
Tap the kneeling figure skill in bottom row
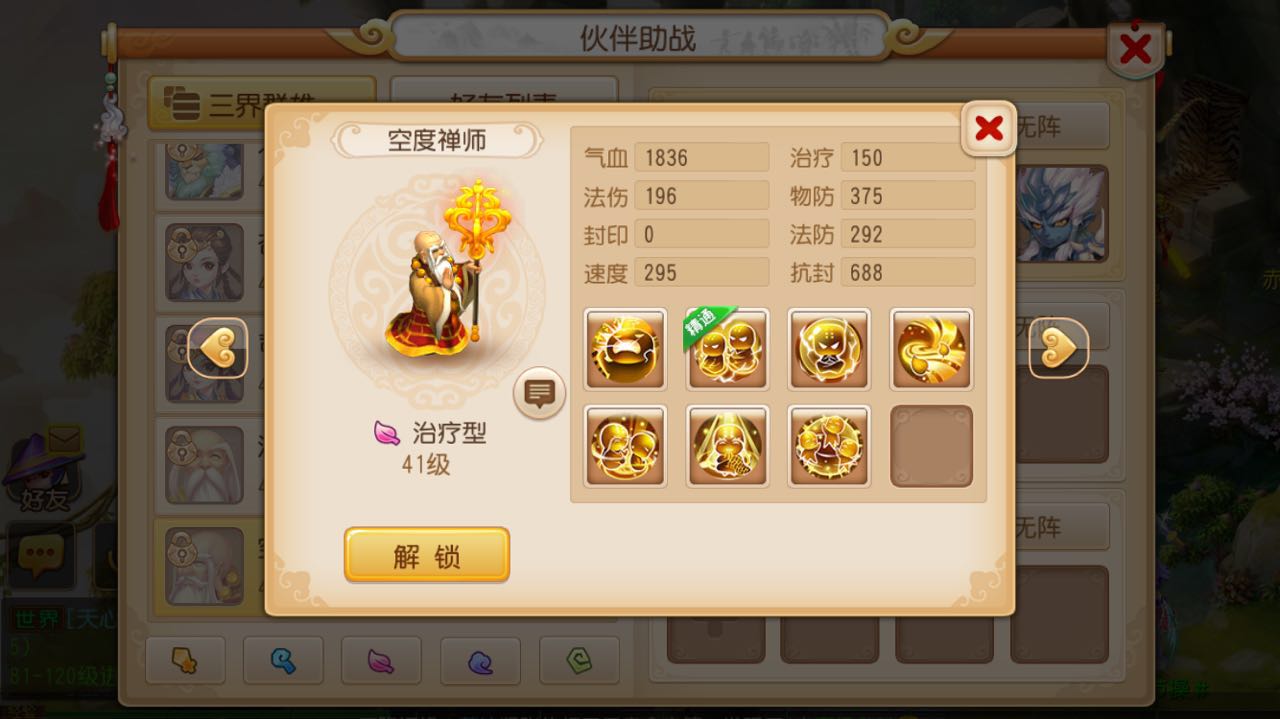pyautogui.click(x=727, y=446)
